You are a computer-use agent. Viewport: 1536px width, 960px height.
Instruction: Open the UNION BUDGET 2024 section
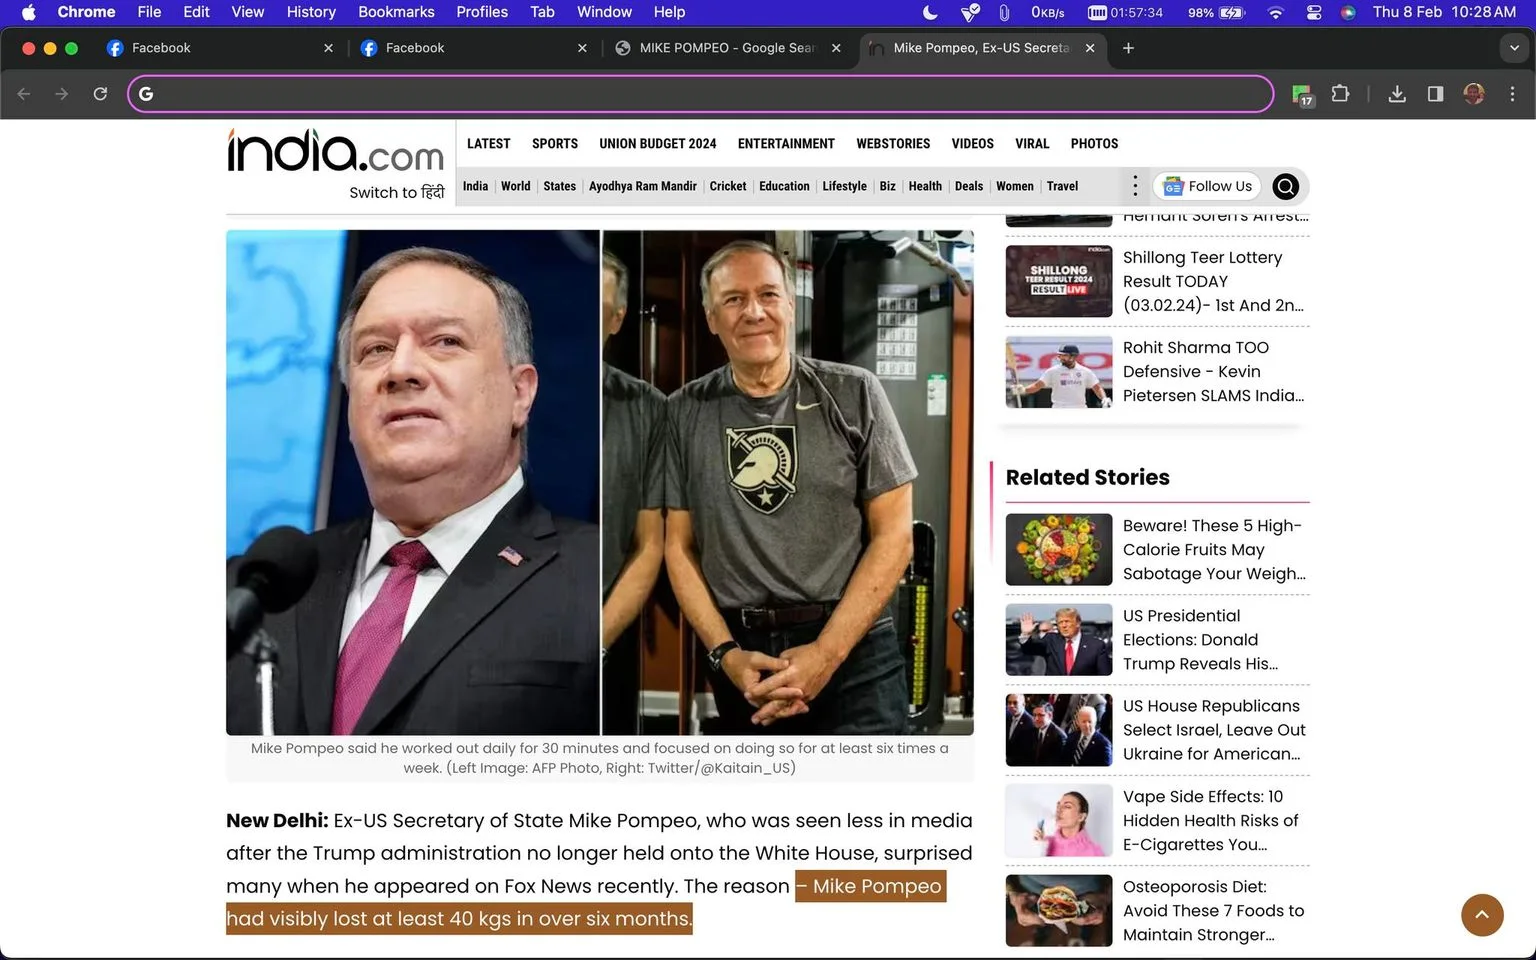click(658, 144)
